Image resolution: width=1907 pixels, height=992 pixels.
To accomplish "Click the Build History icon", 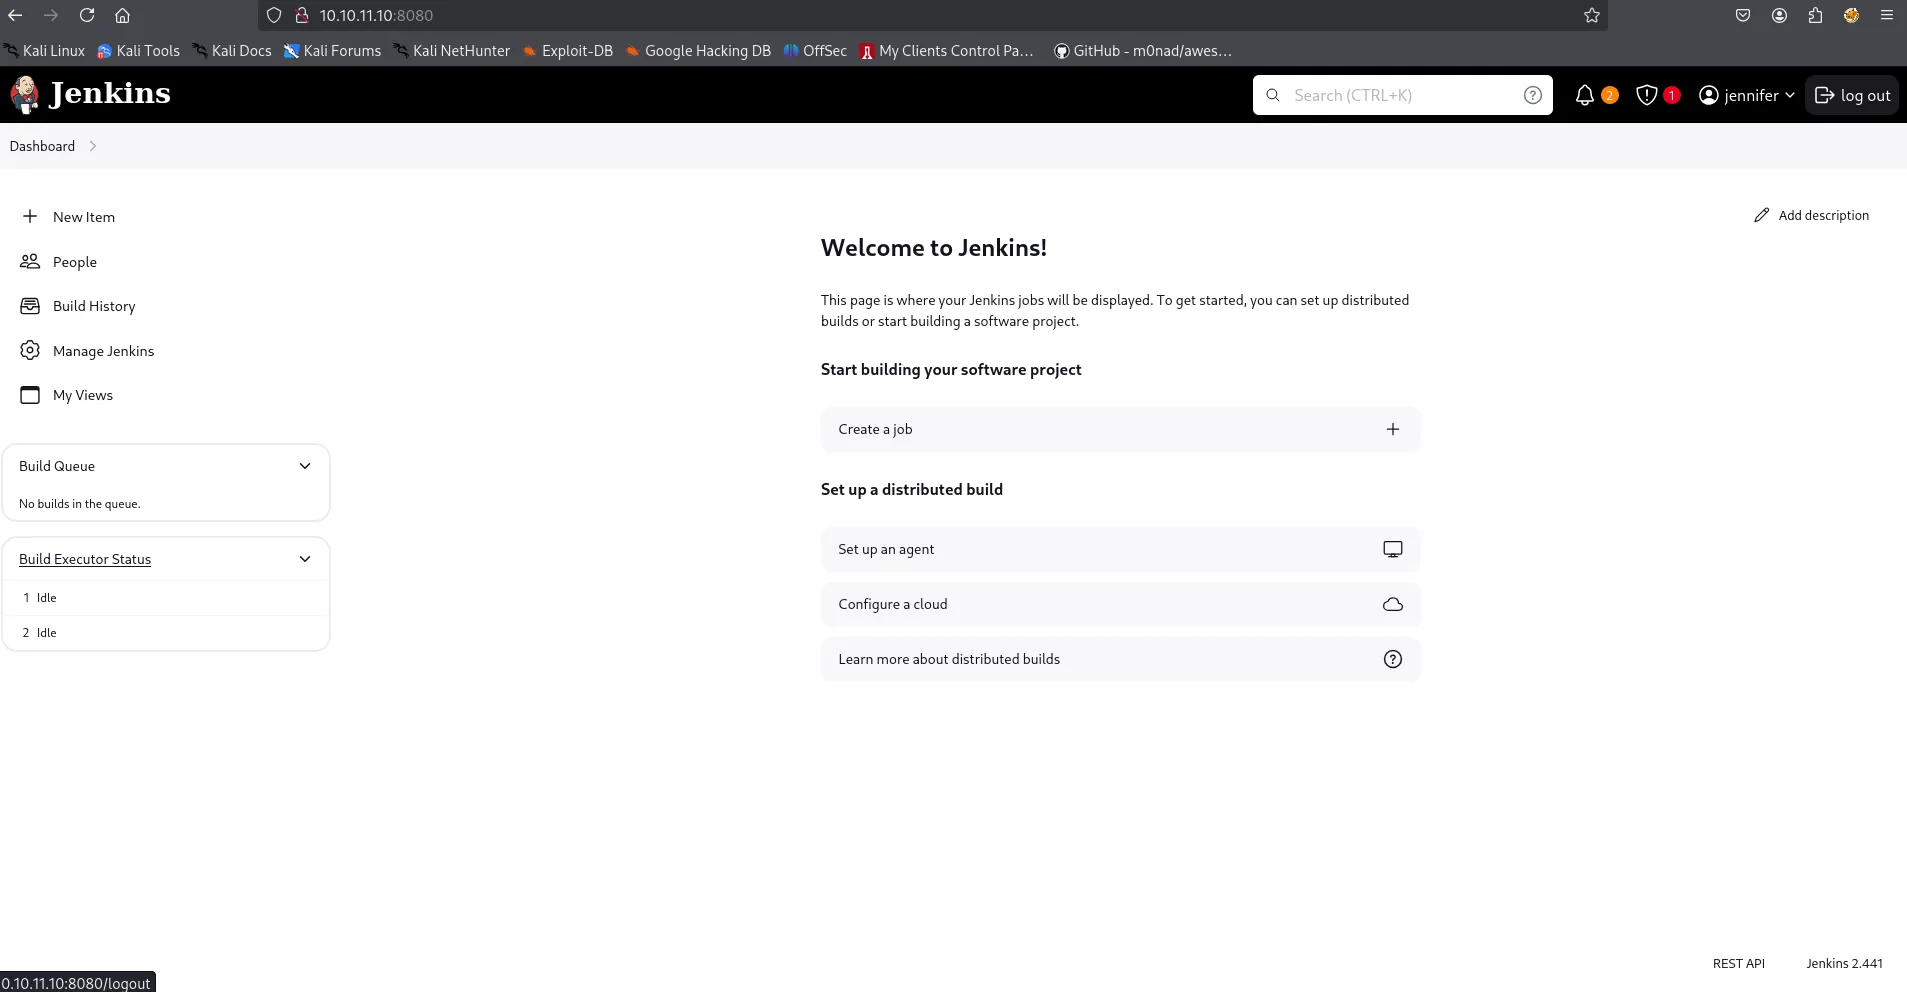I will point(30,306).
